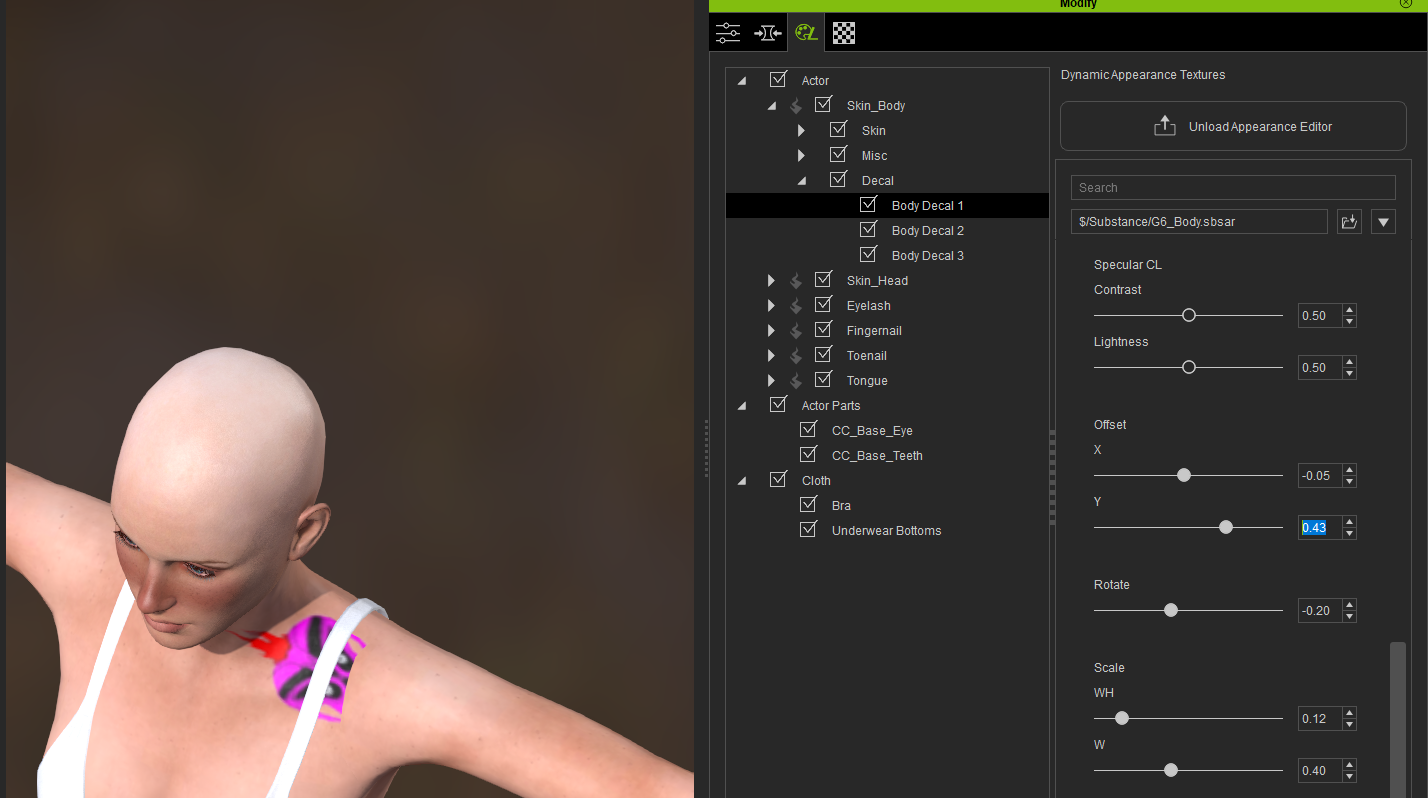
Task: Toggle the Toenail checkbox
Action: (x=823, y=354)
